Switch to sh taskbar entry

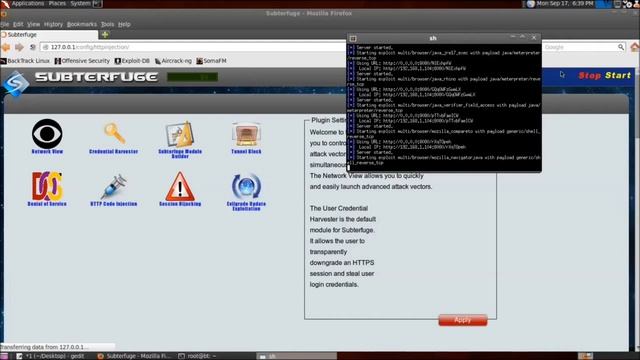click(296, 356)
